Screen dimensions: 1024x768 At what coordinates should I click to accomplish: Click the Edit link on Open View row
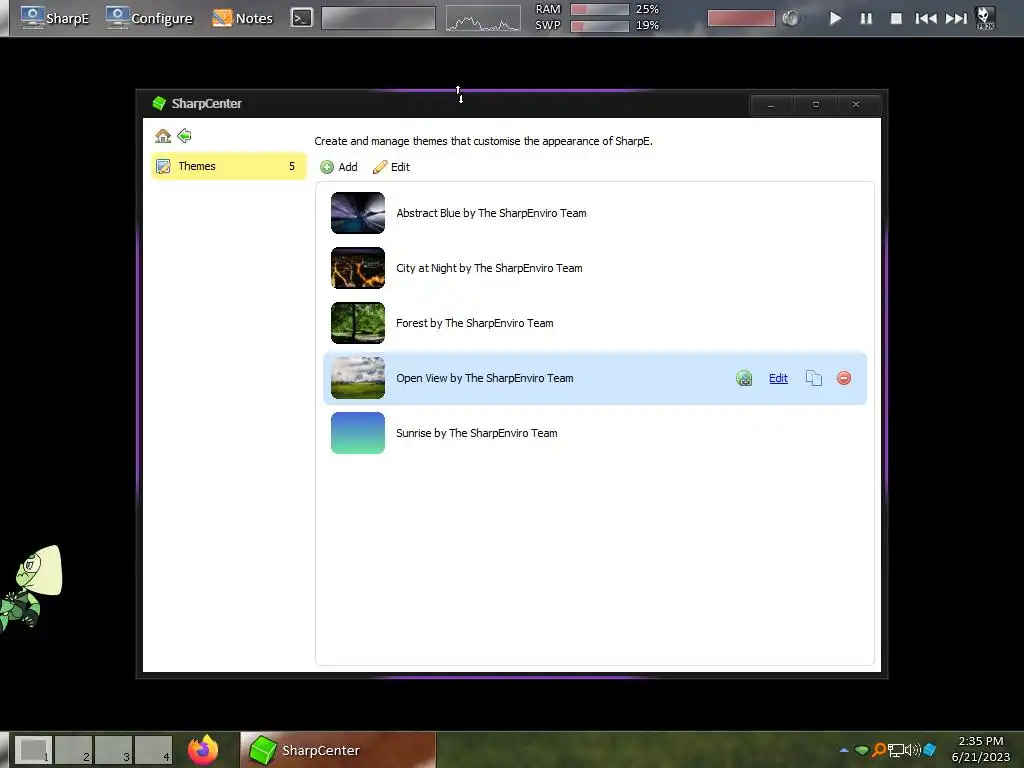pyautogui.click(x=778, y=378)
